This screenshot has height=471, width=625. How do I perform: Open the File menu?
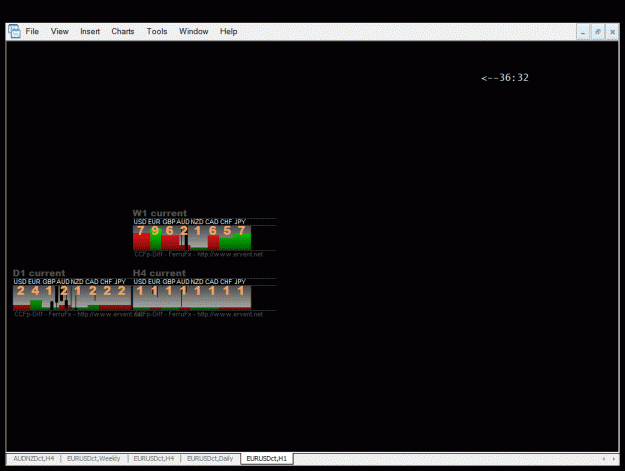[32, 31]
